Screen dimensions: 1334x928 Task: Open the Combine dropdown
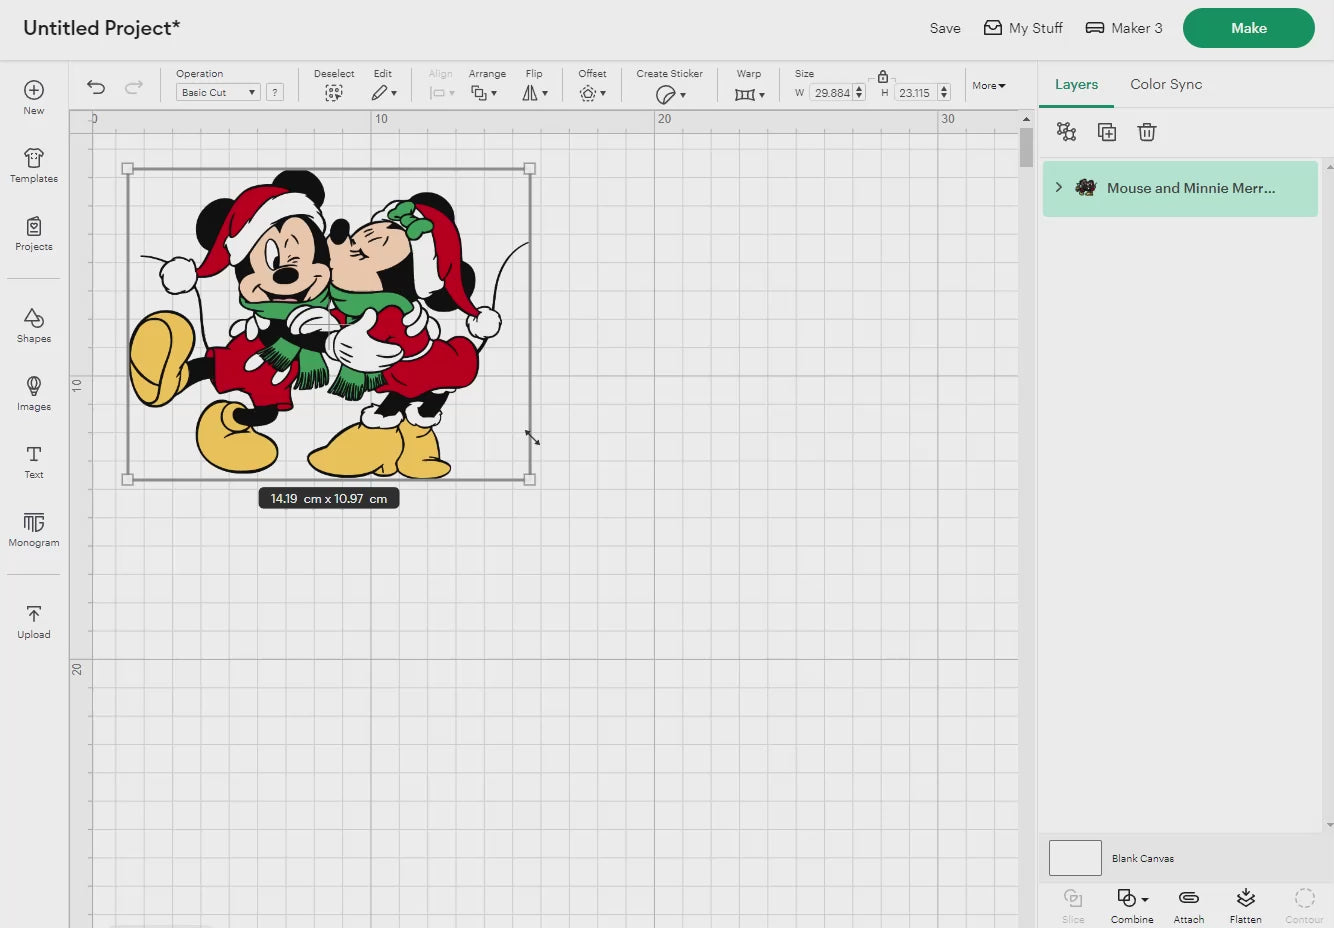pyautogui.click(x=1132, y=904)
